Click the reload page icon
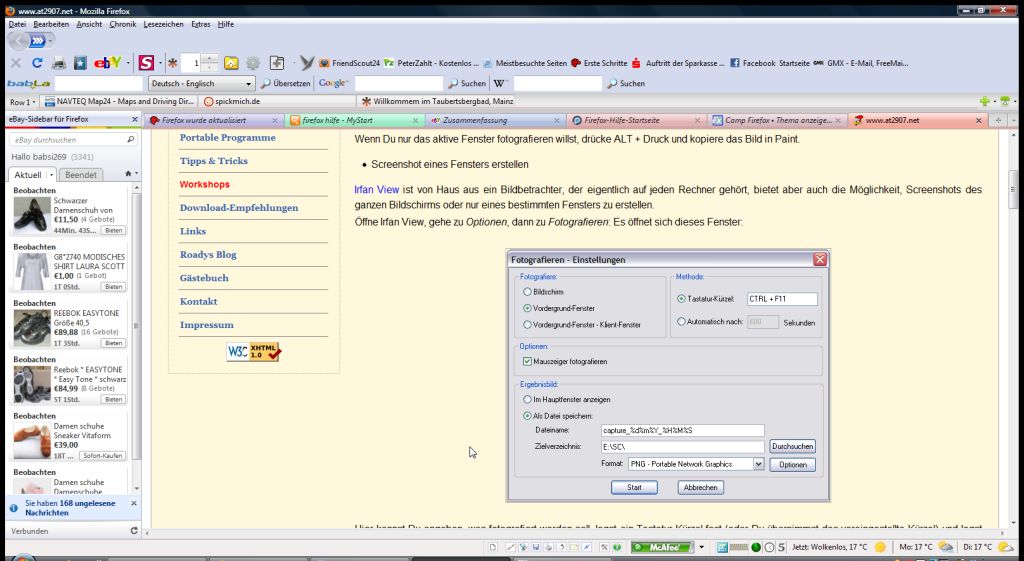Screen dimensions: 1024x561 (x=36, y=63)
